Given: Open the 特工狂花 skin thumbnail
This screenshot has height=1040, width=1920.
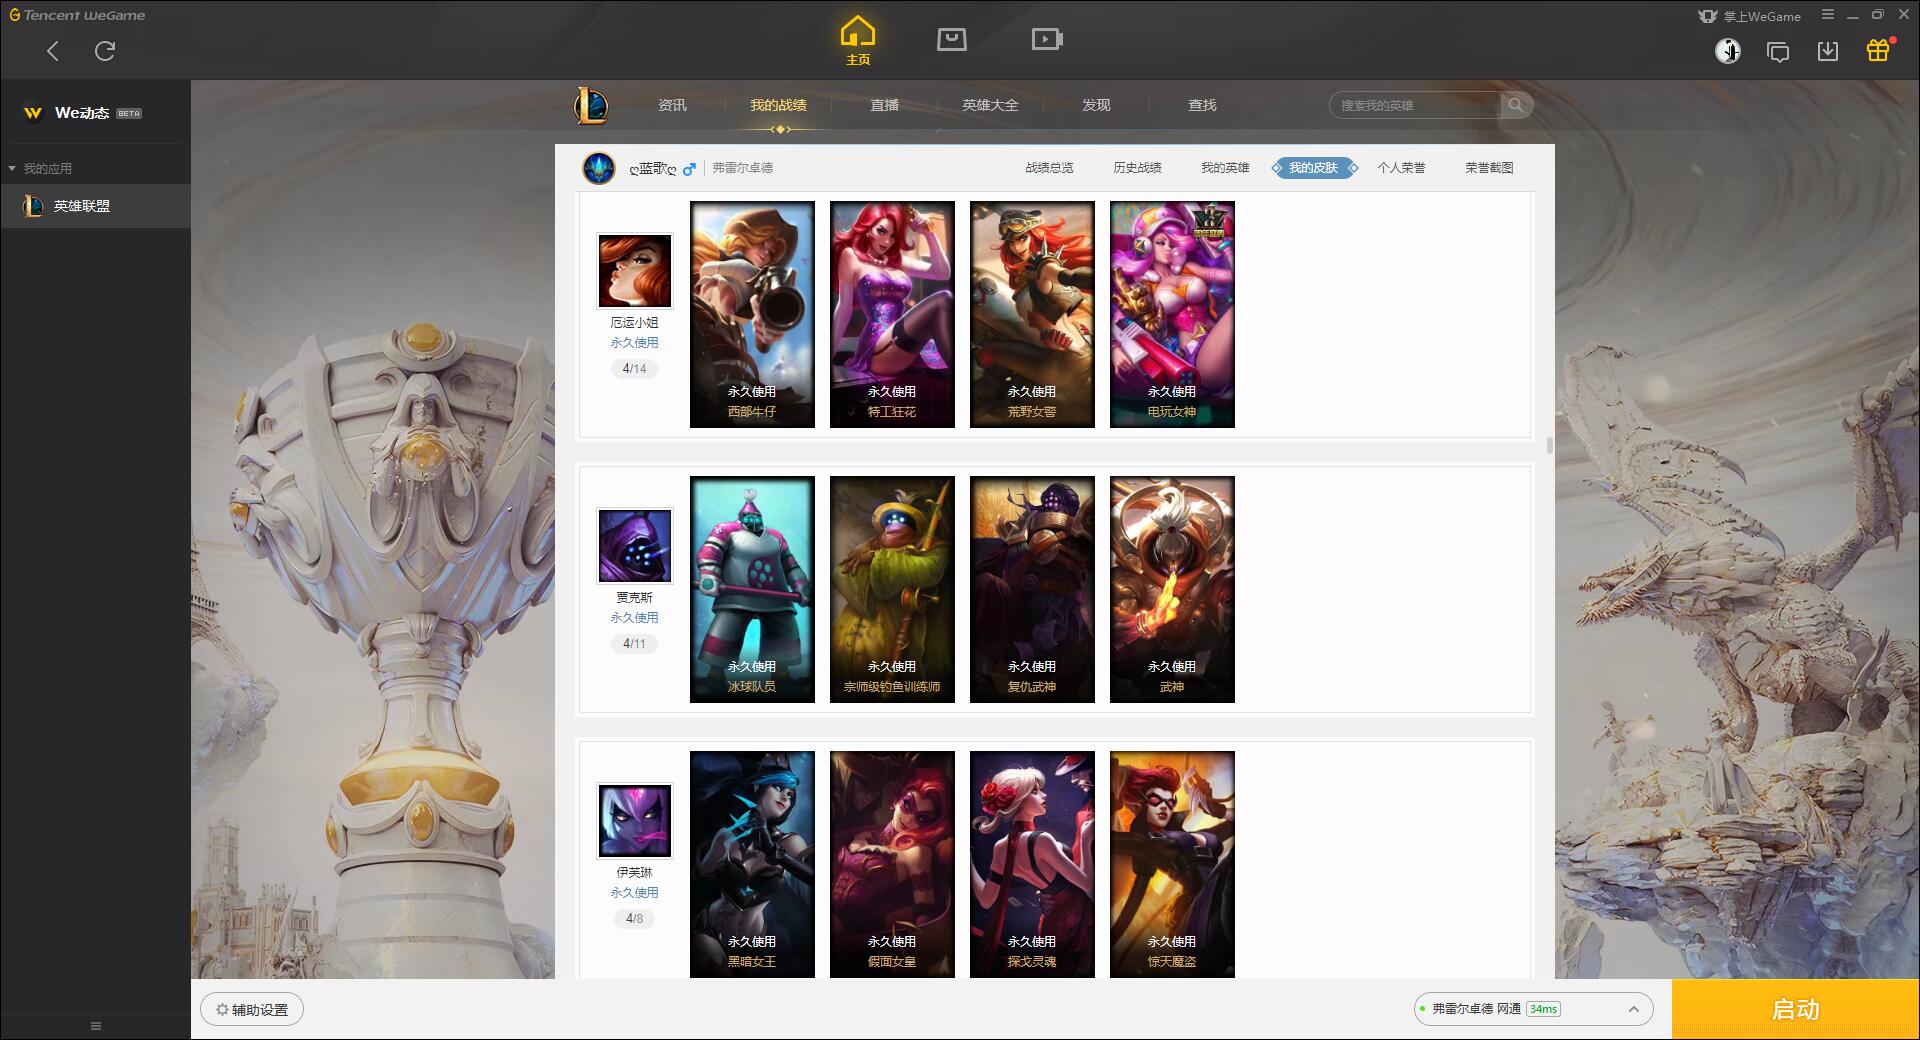Looking at the screenshot, I should tap(892, 314).
